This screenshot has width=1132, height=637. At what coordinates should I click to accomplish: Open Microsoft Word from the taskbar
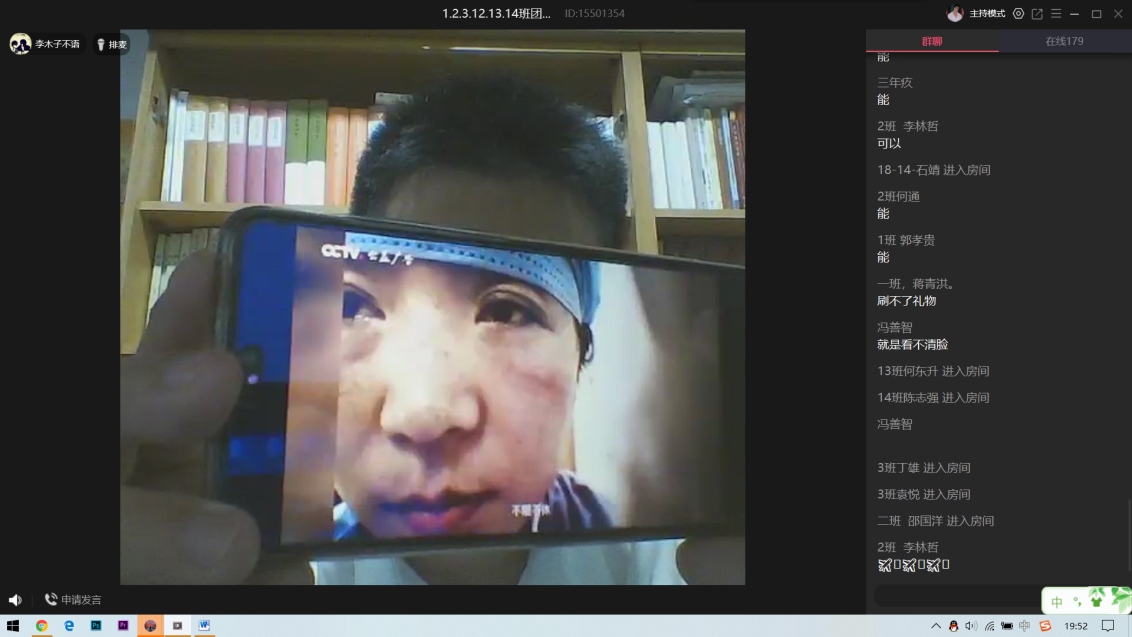click(204, 625)
